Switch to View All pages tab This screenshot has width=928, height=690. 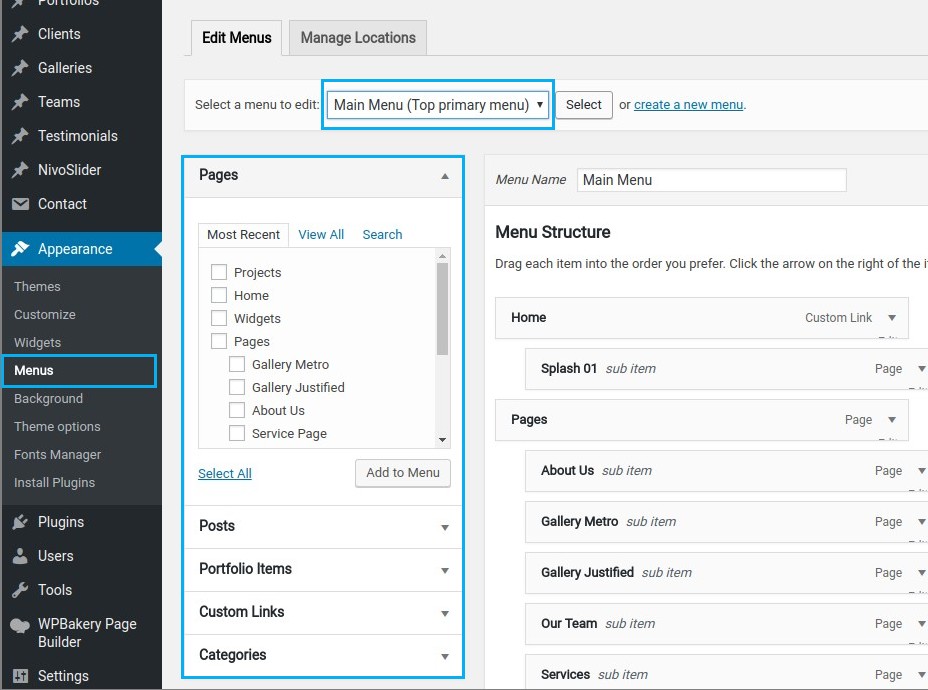point(321,234)
